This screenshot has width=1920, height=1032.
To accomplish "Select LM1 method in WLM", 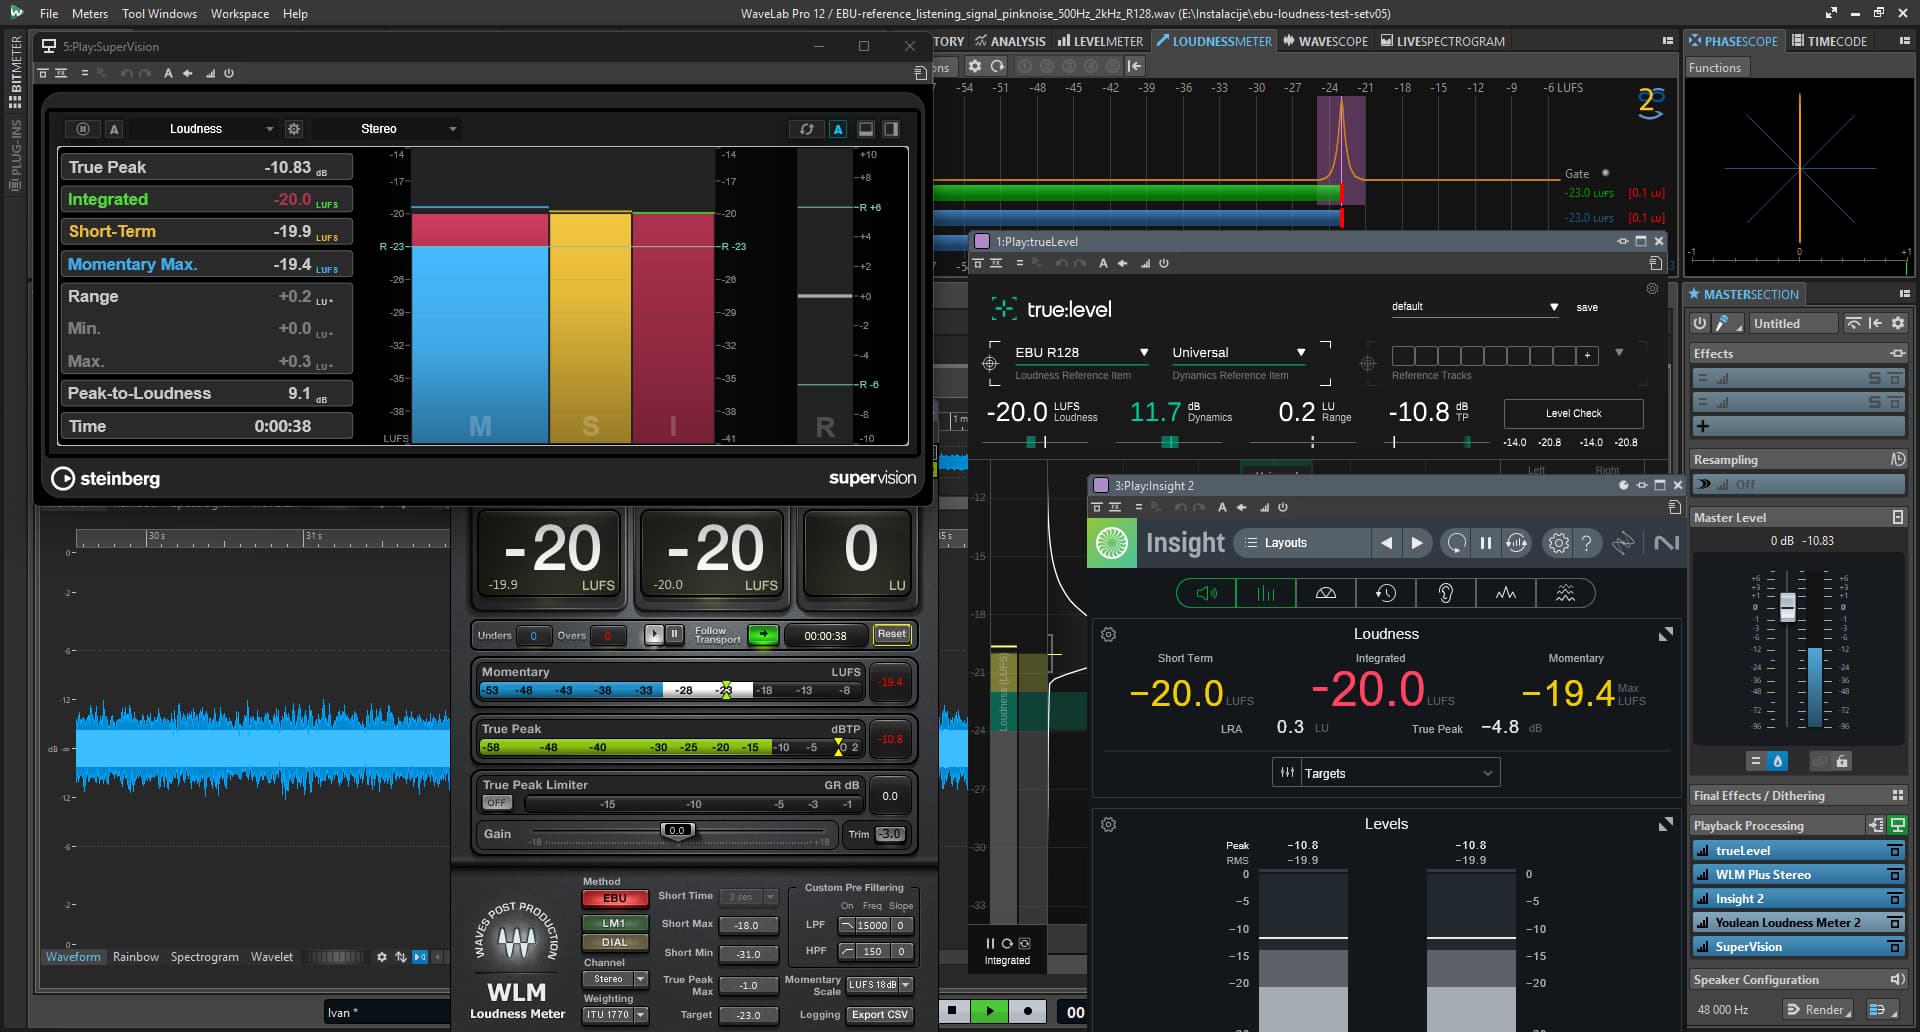I will point(614,923).
